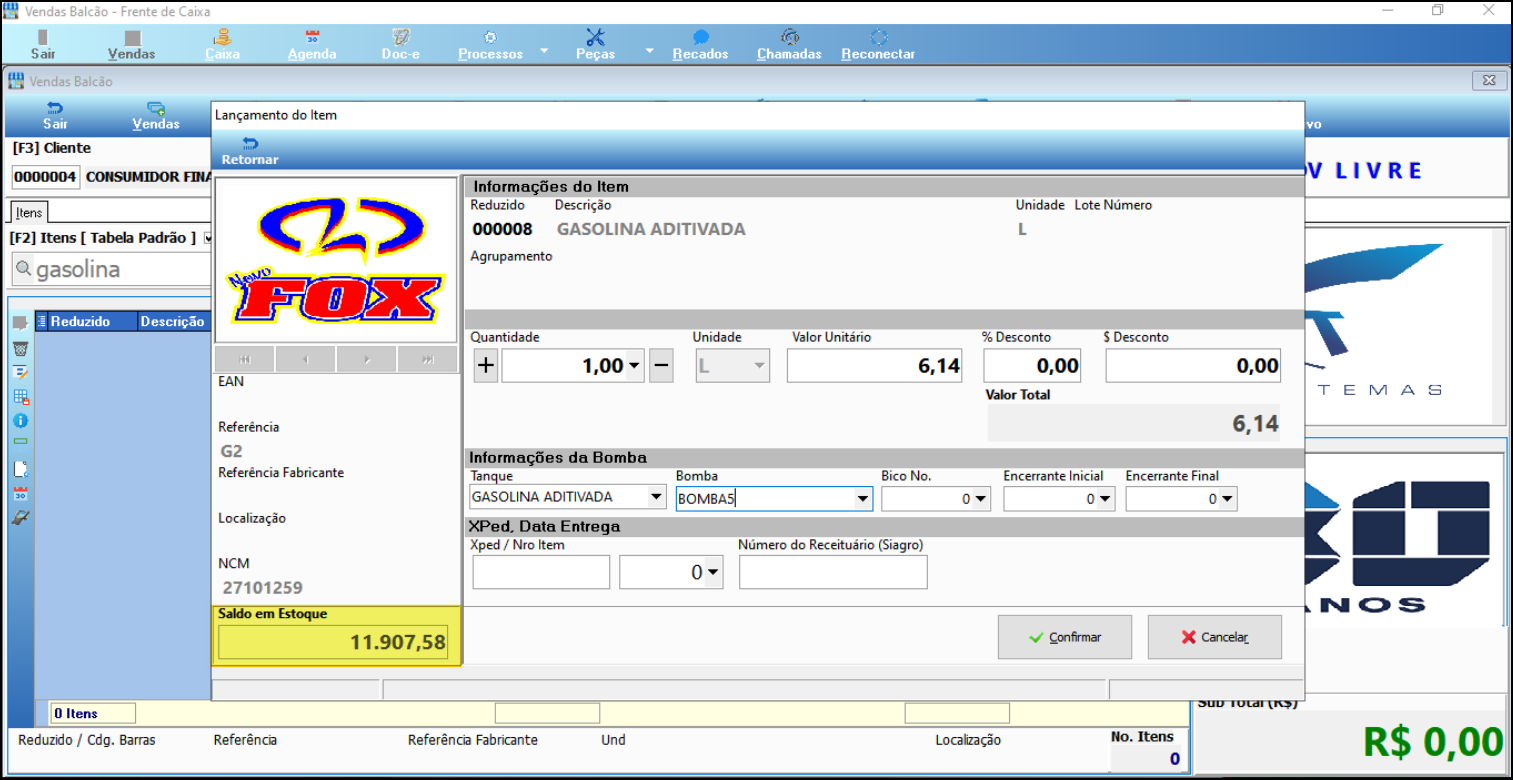This screenshot has height=780, width=1513.
Task: Click Sair in the Vendas Balcão window
Action: [x=55, y=116]
